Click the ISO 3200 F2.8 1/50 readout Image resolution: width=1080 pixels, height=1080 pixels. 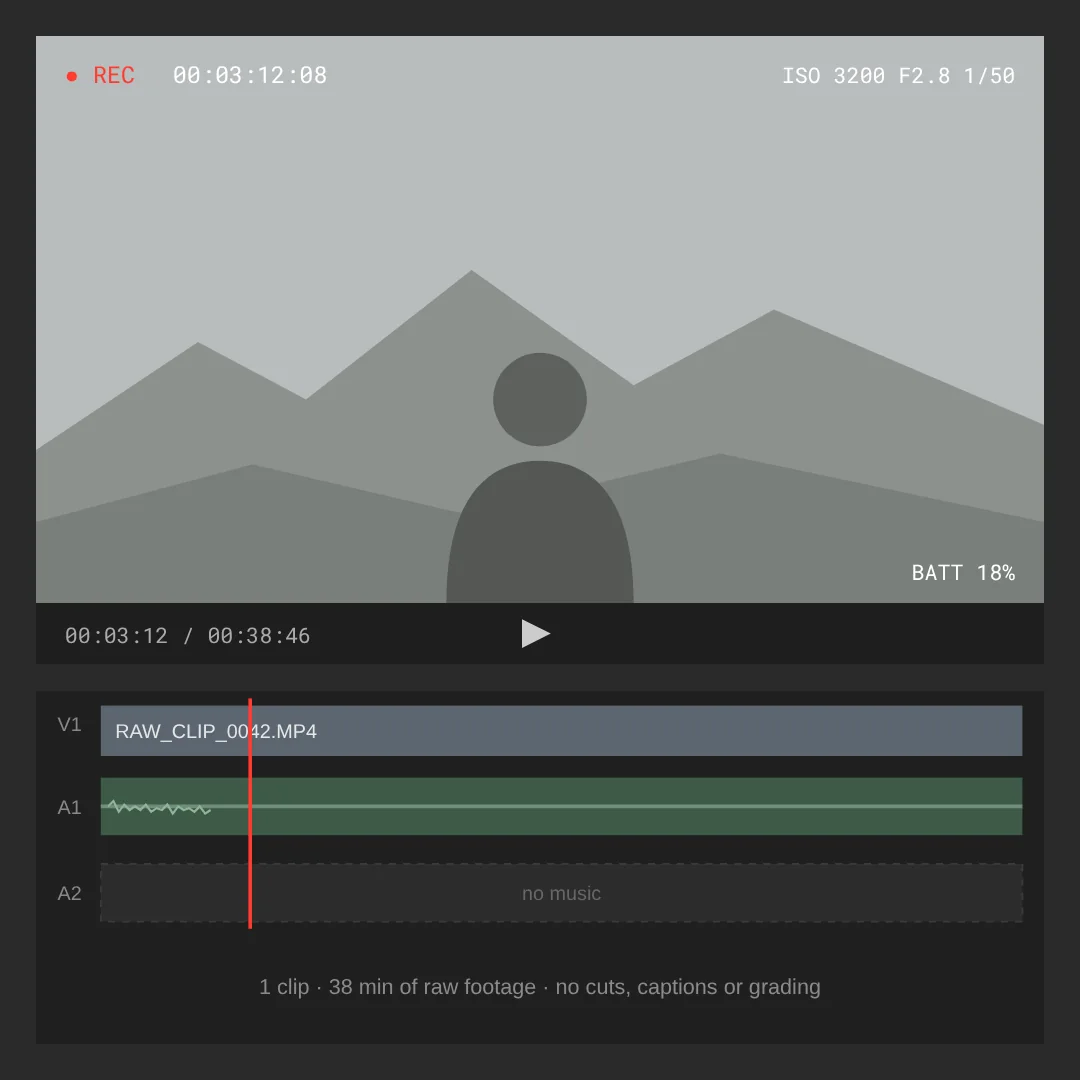(x=898, y=76)
